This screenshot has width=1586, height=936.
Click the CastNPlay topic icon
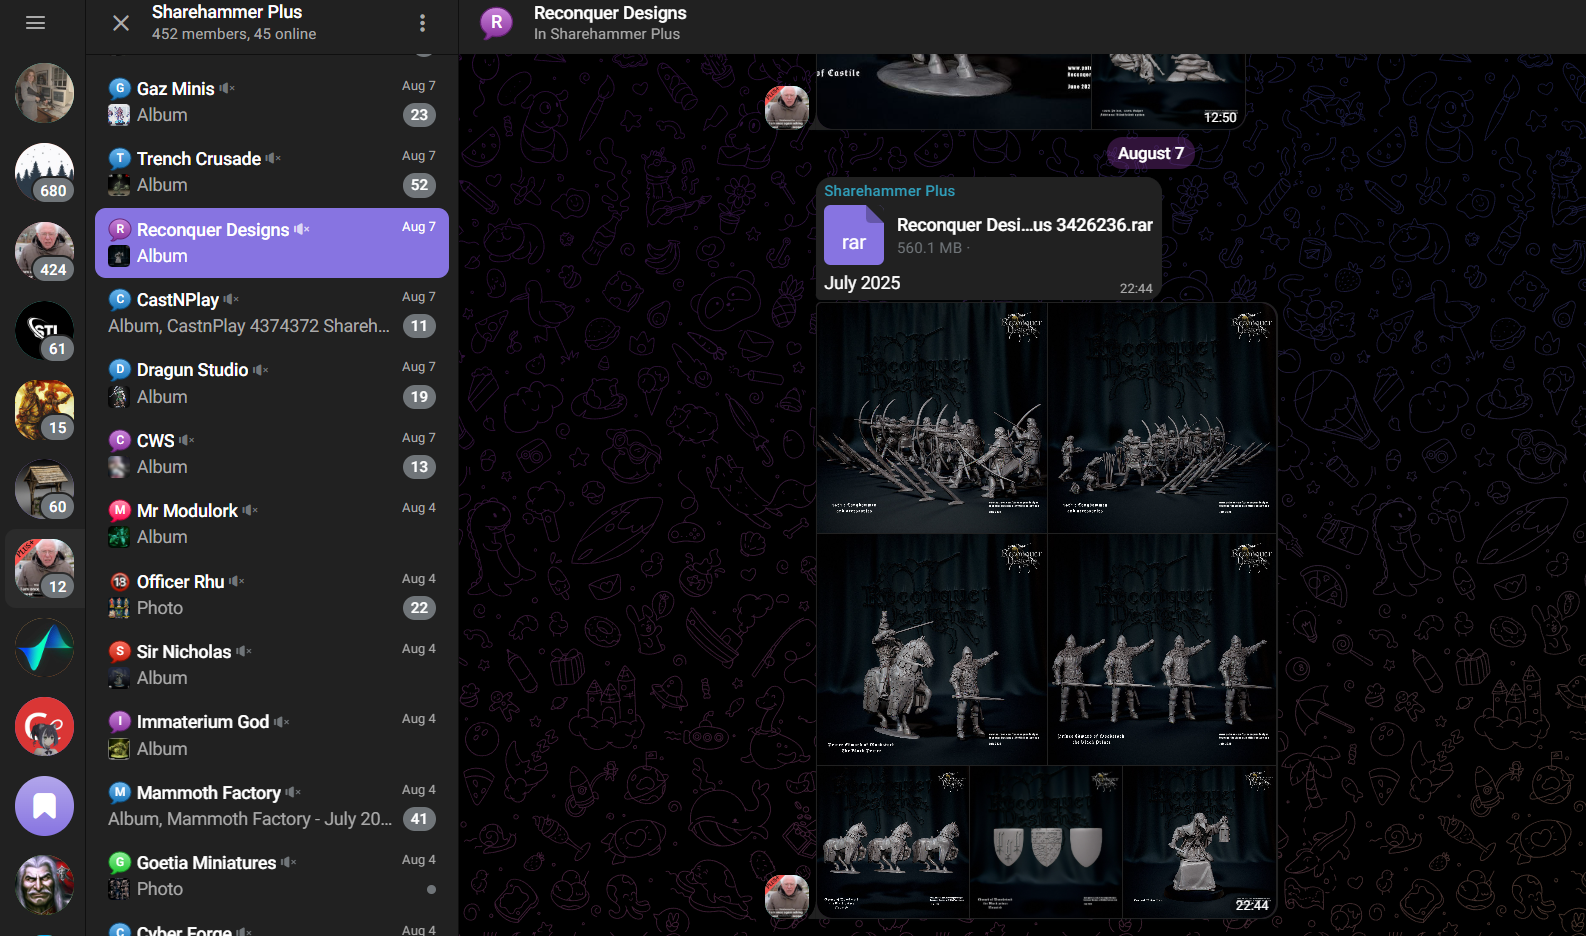point(119,299)
